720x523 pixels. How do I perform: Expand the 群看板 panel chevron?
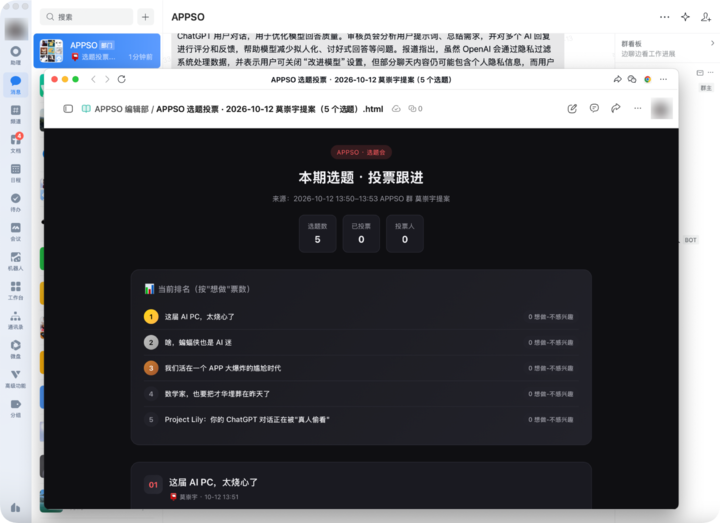[x=712, y=43]
